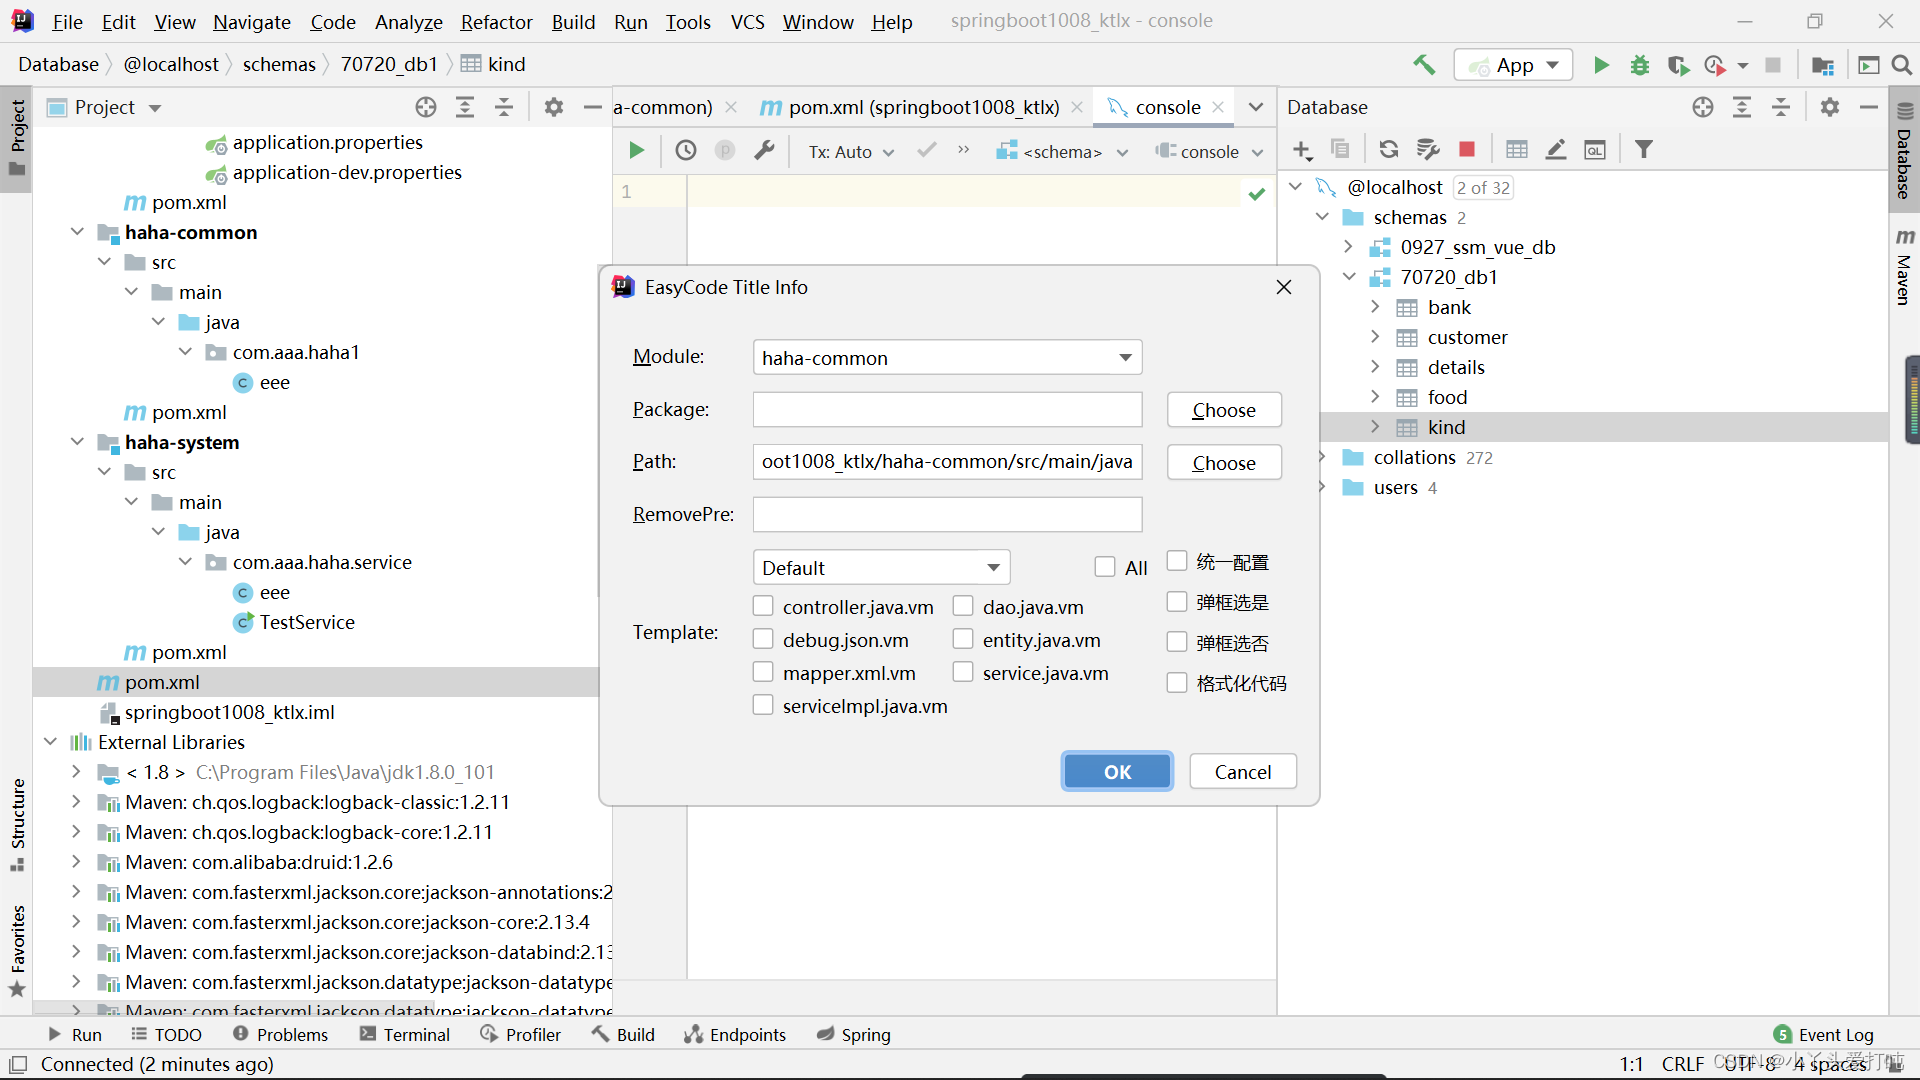
Task: Run with coverage shield icon
Action: 1678,65
